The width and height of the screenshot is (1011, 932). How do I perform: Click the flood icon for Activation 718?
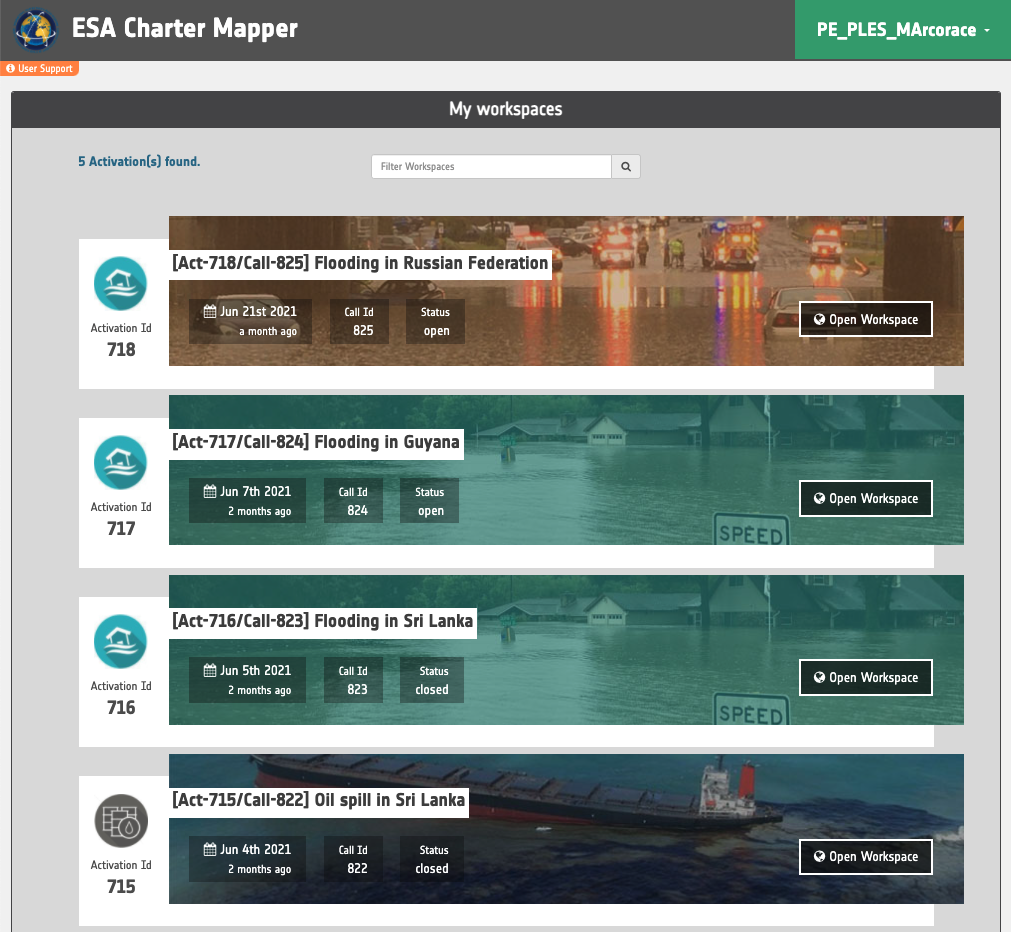(121, 284)
